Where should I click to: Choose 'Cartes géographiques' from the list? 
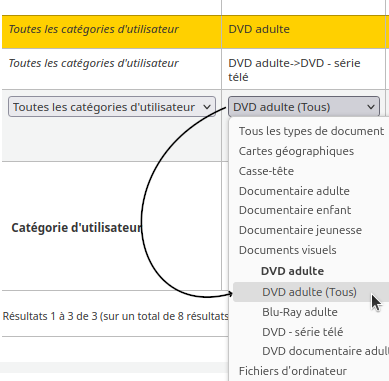[x=296, y=151]
